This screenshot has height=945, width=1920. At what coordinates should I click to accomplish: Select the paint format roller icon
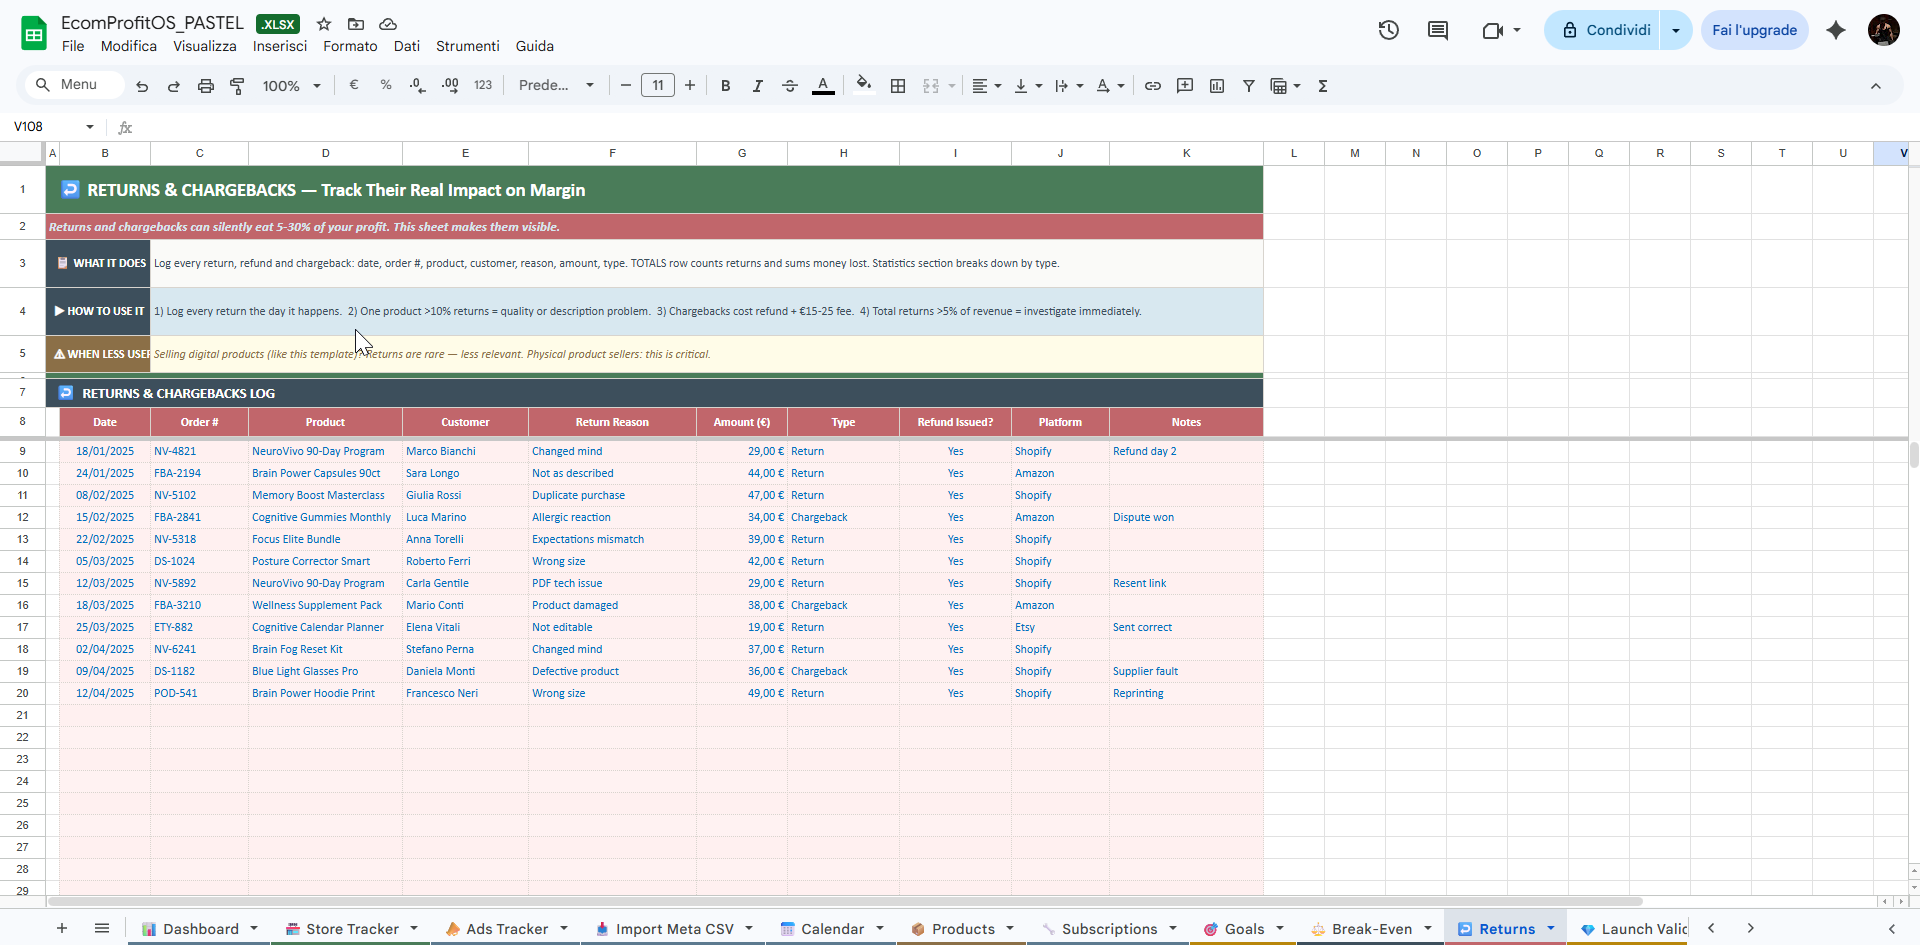click(237, 86)
